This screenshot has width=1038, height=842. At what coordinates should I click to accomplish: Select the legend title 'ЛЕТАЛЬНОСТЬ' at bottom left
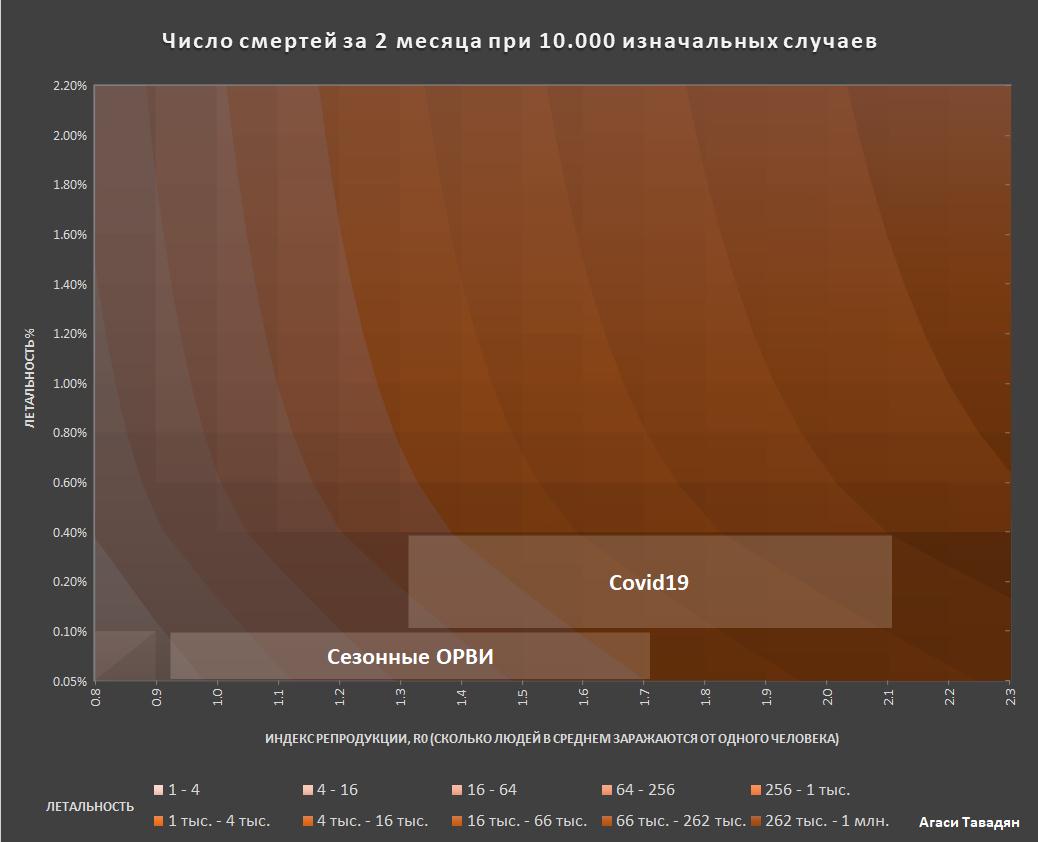pos(90,806)
